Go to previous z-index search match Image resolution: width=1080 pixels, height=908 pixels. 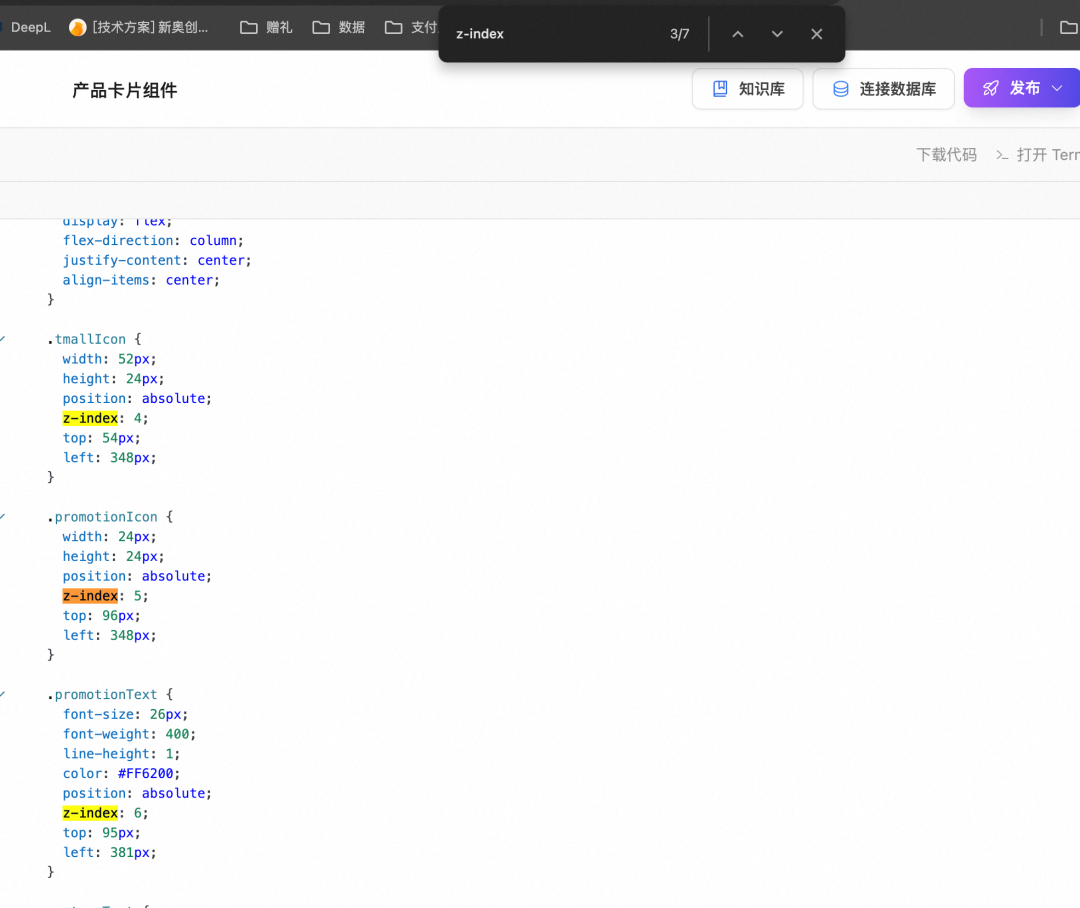click(x=738, y=34)
